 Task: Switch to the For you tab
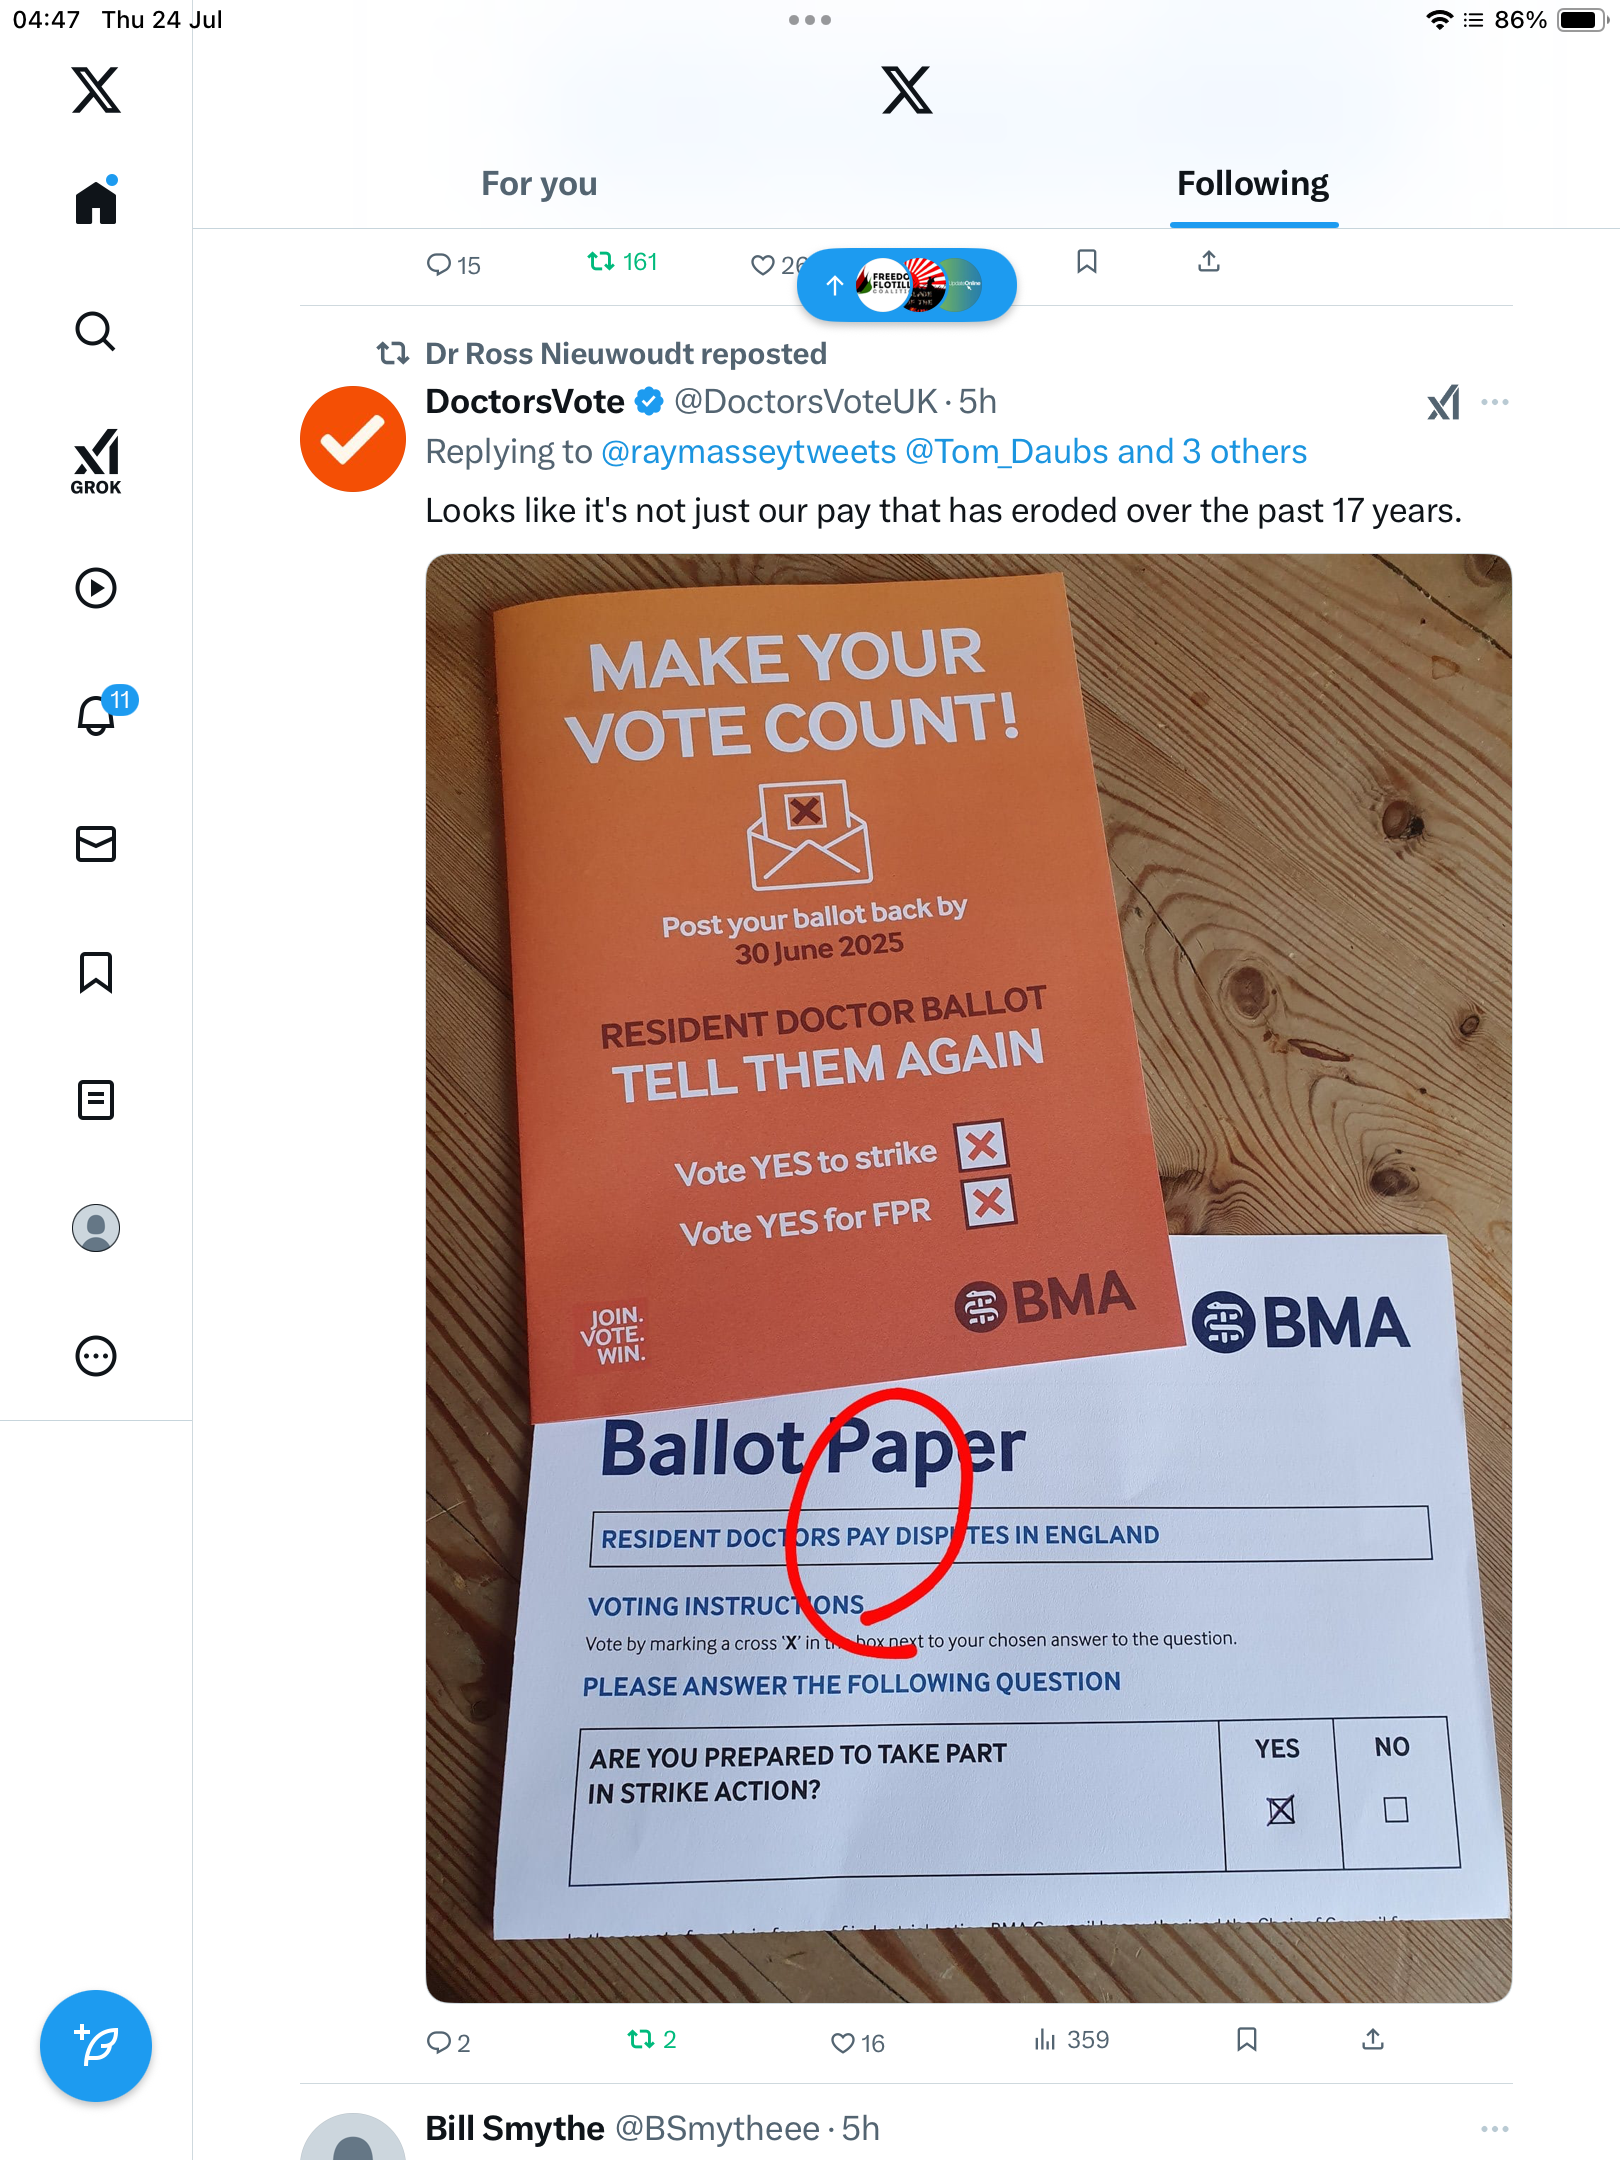(x=539, y=184)
